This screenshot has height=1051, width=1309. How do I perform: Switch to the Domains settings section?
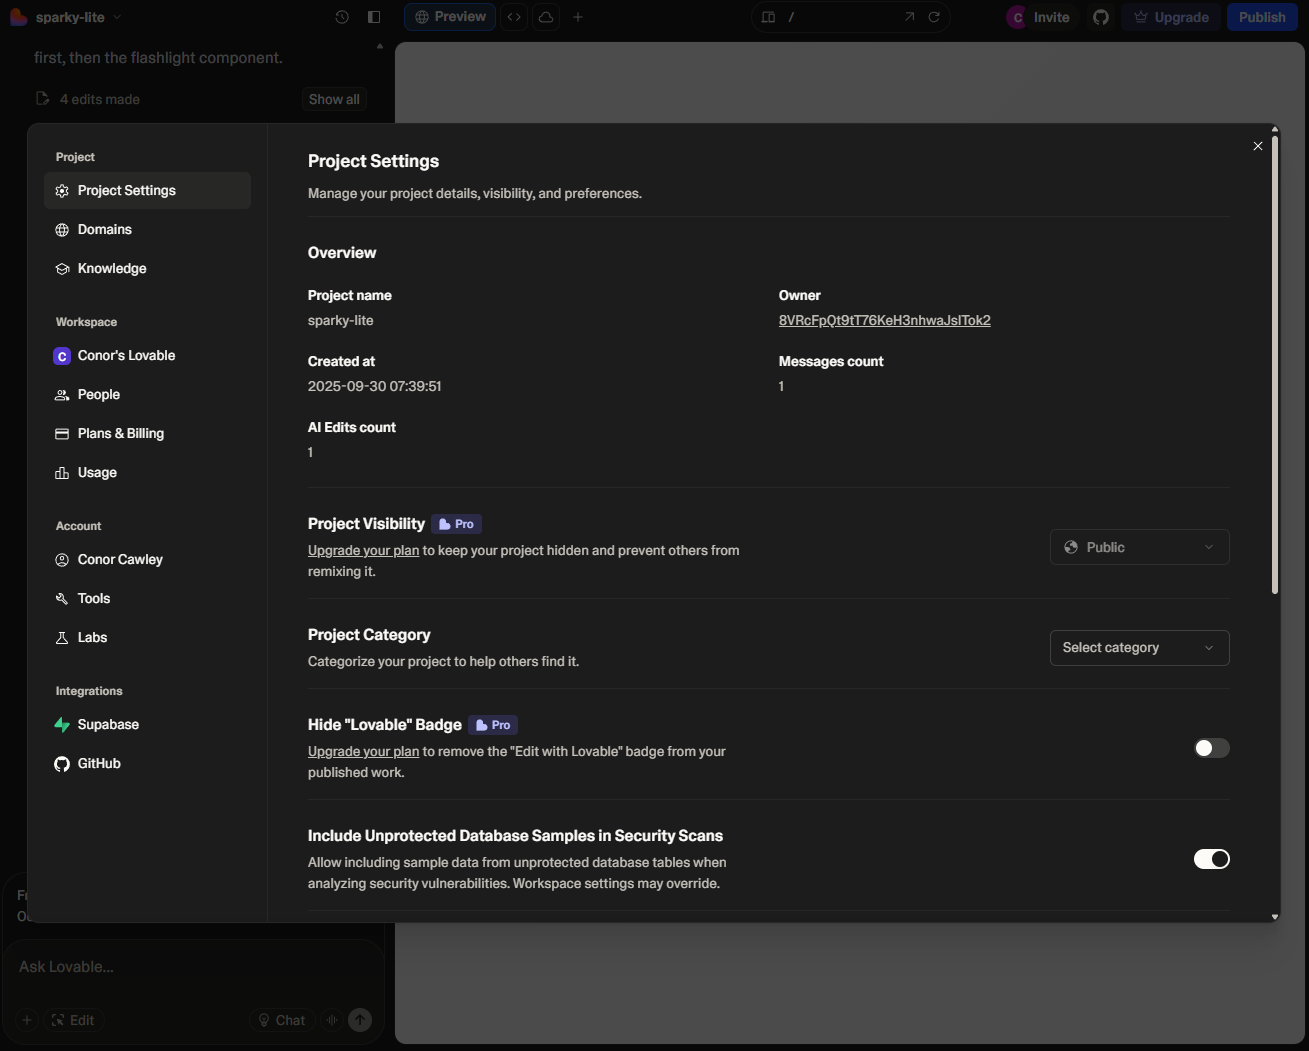click(104, 229)
